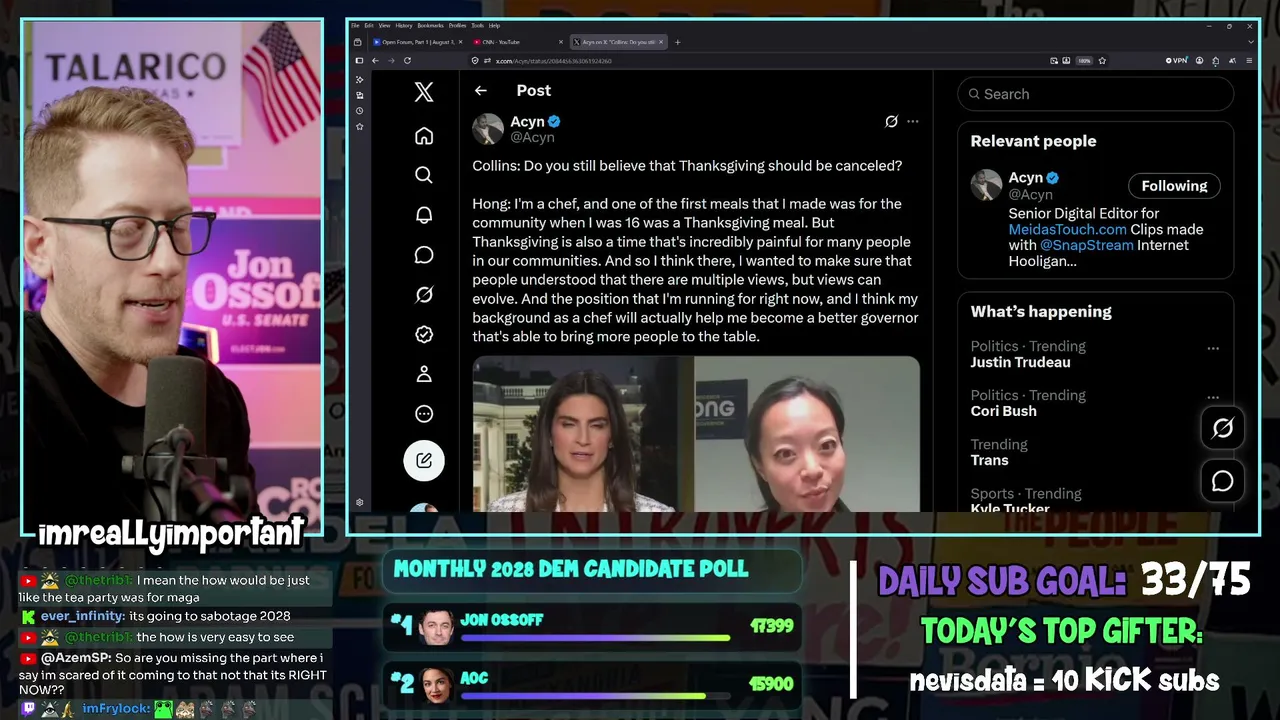
Task: Open Profile from the X sidebar
Action: coord(424,374)
